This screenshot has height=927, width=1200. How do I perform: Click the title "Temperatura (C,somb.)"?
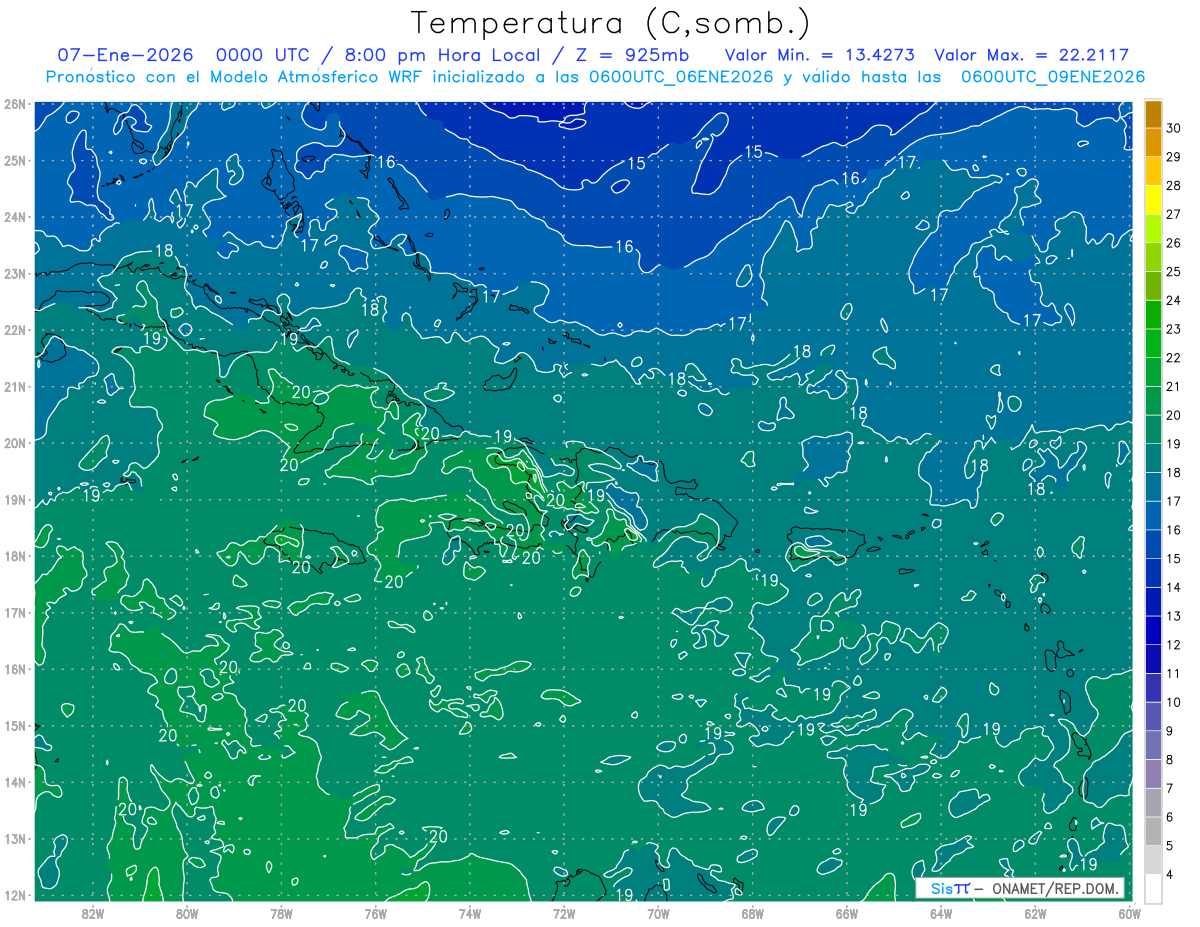[x=611, y=22]
